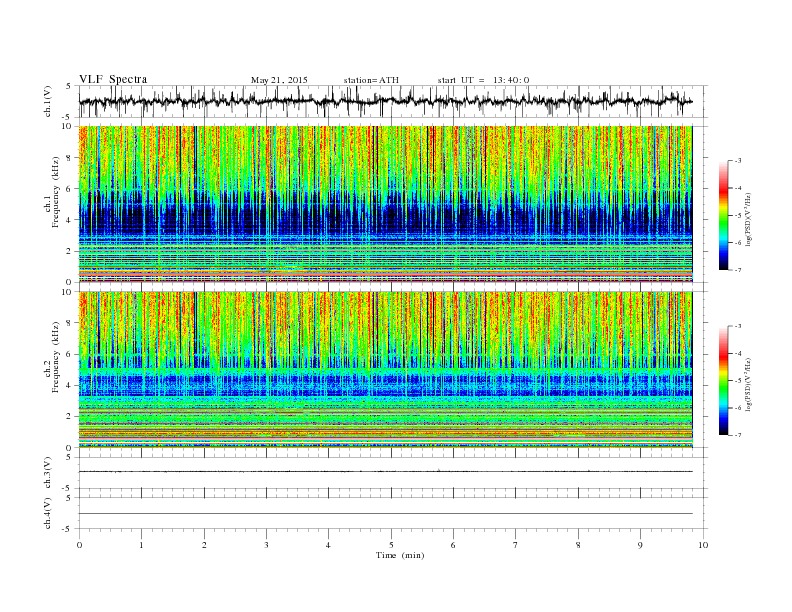Select the ch.1(V) waveform axis label
The height and width of the screenshot is (612, 792).
[48, 101]
